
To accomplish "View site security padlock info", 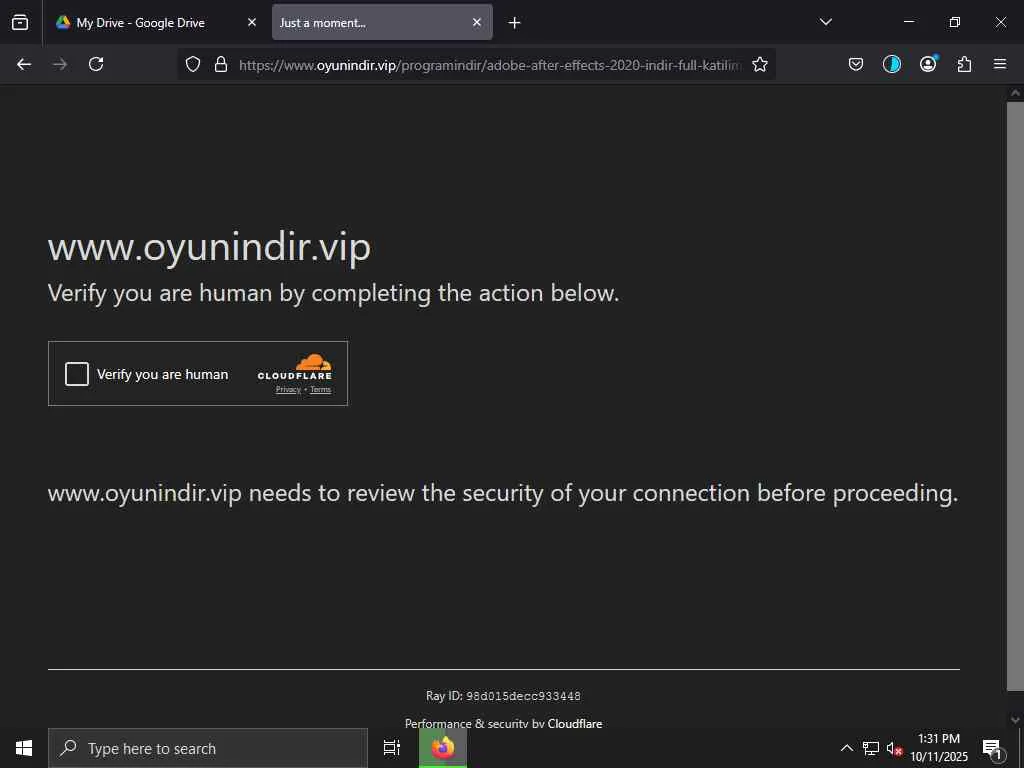I will pyautogui.click(x=221, y=64).
